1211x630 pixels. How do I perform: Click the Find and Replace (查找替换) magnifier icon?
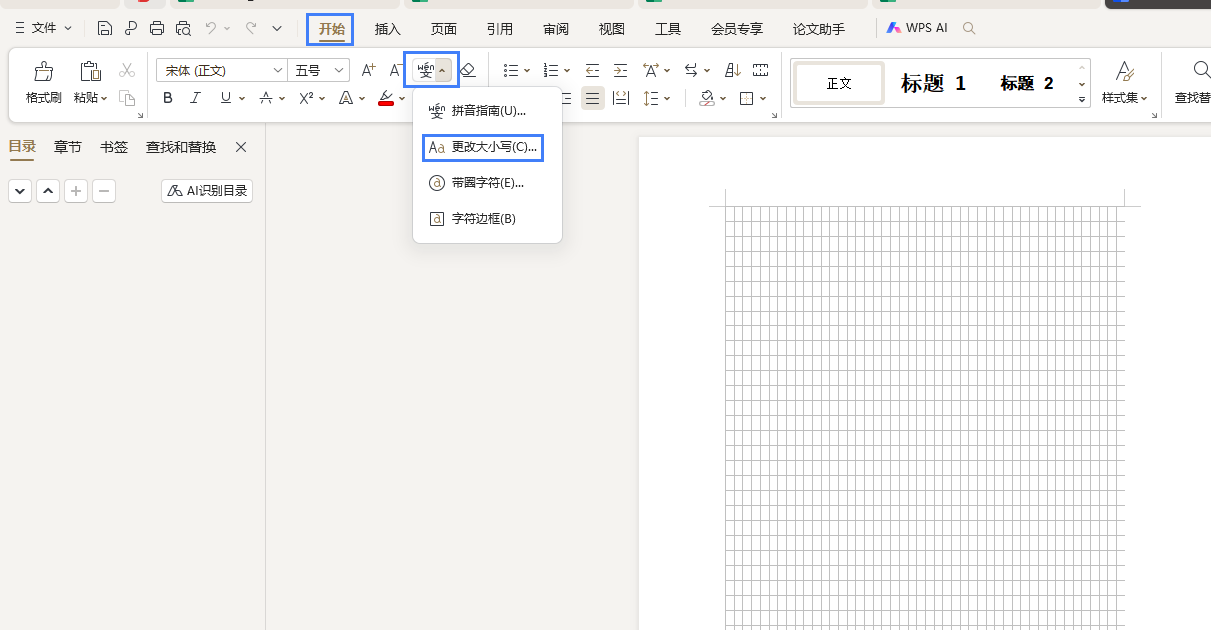pos(1201,70)
